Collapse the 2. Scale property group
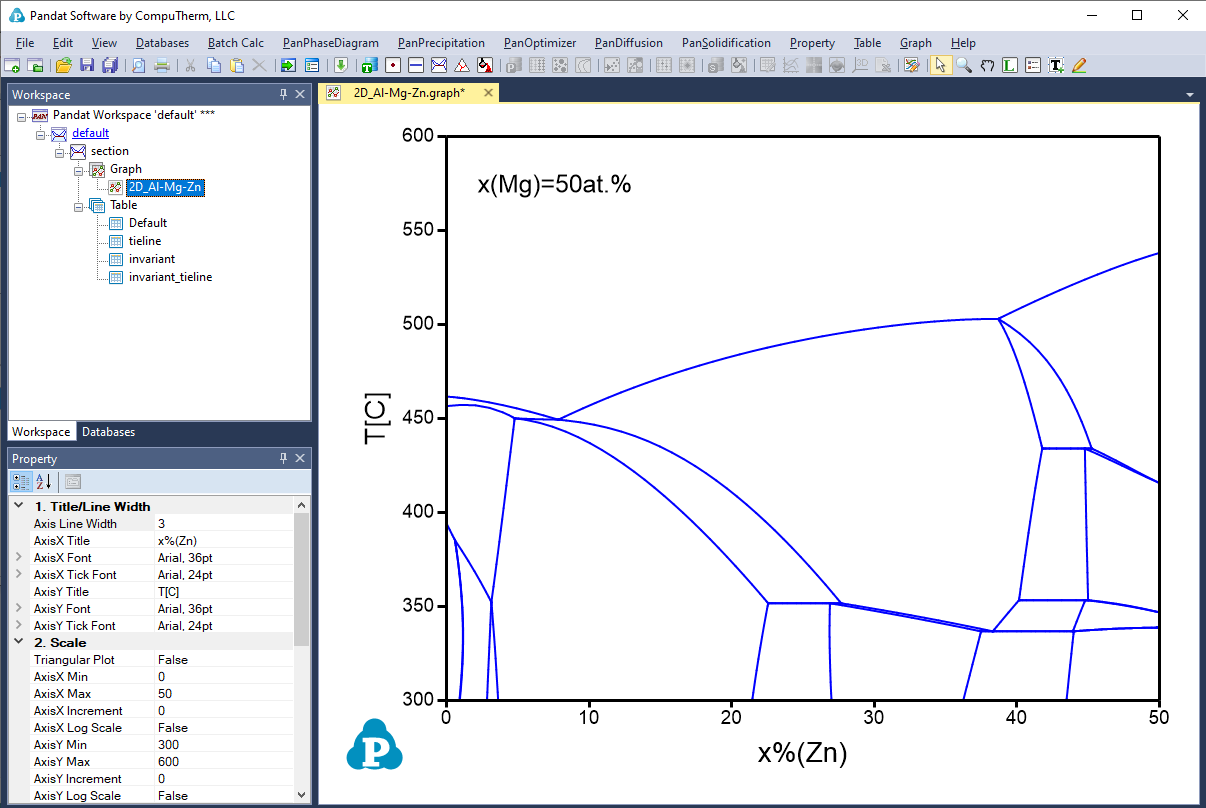Image resolution: width=1206 pixels, height=808 pixels. 19,642
